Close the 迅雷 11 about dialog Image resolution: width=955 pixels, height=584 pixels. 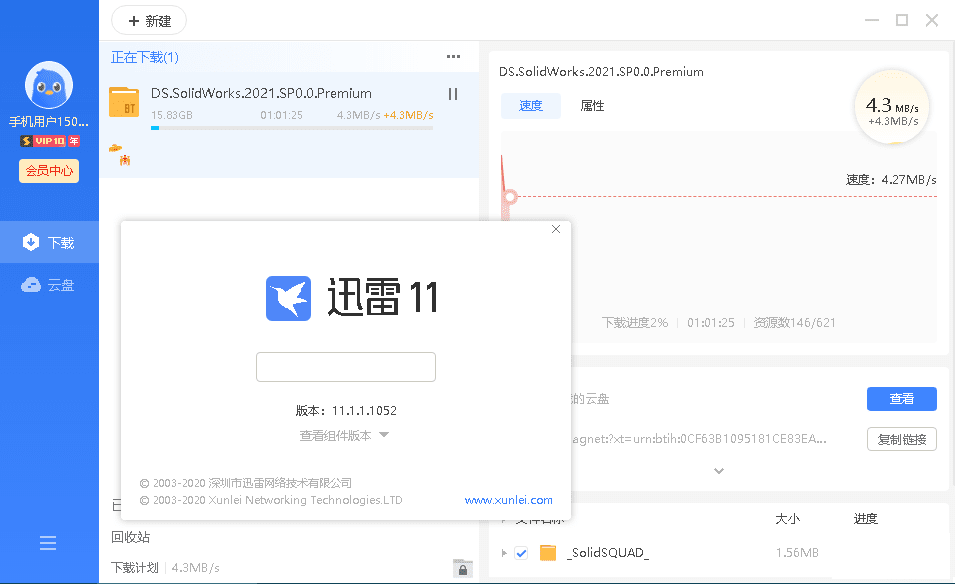tap(555, 229)
